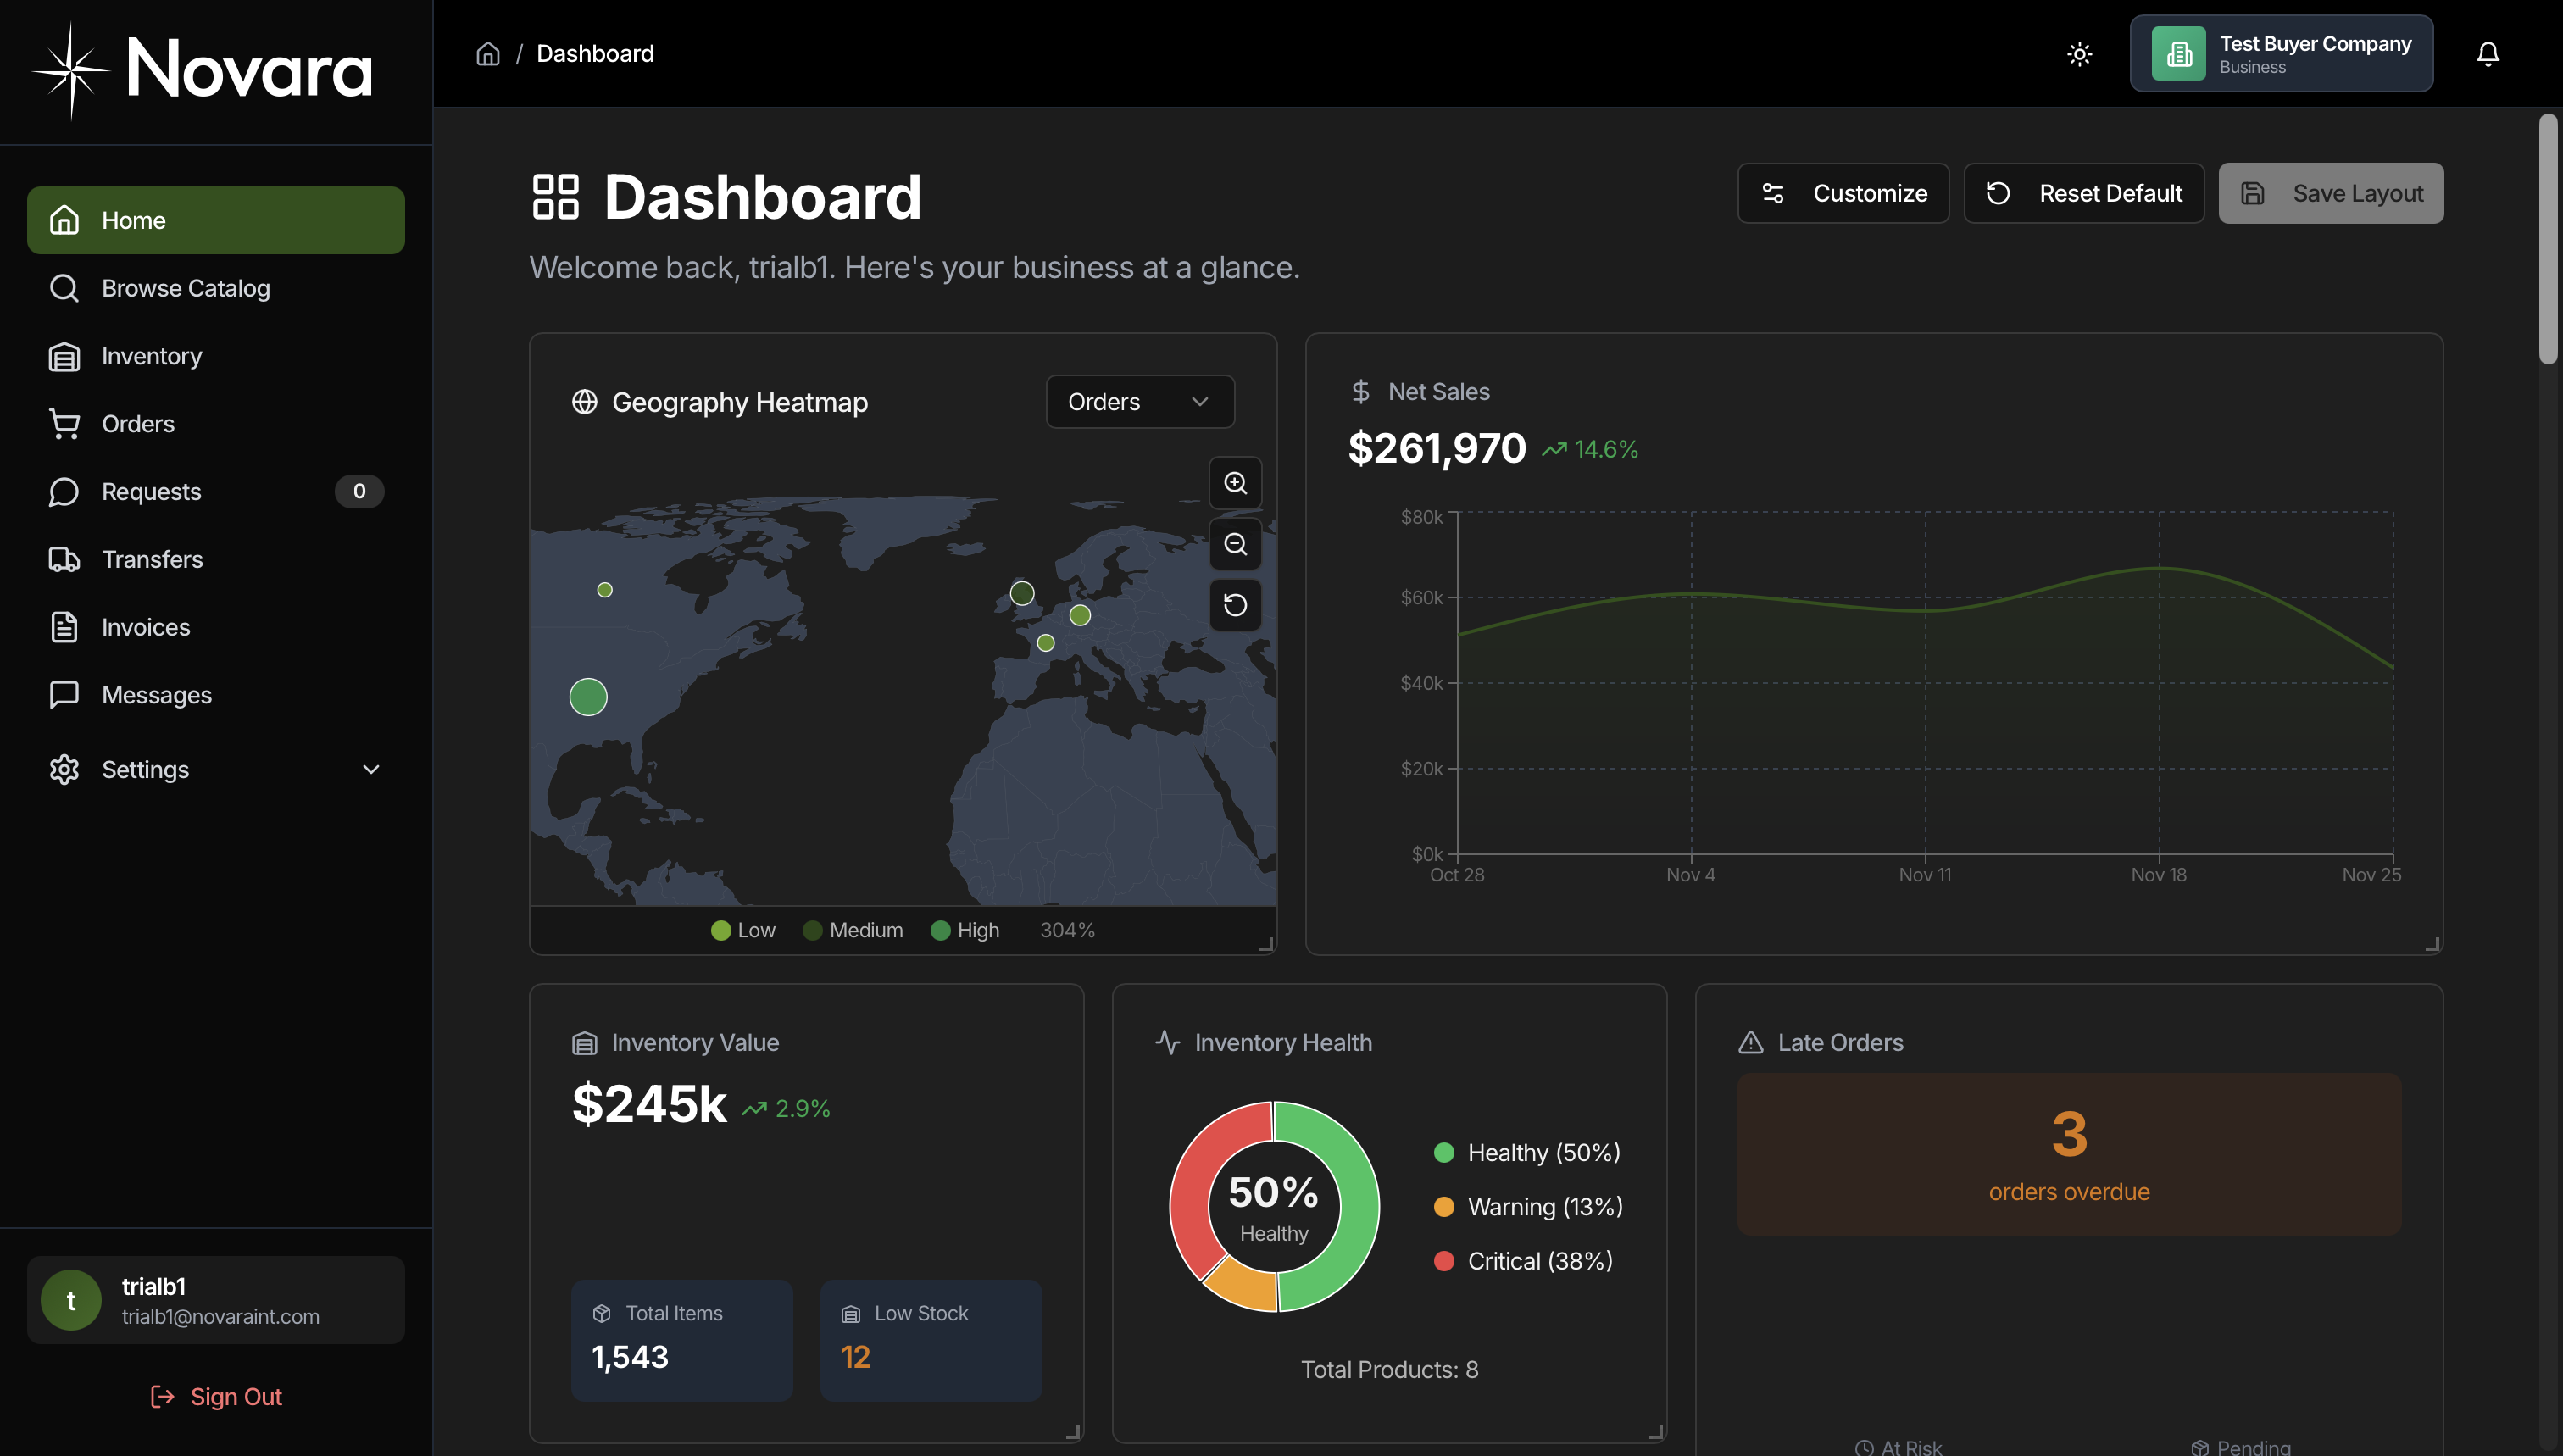
Task: Click the Late Orders warning triangle icon
Action: (1751, 1042)
